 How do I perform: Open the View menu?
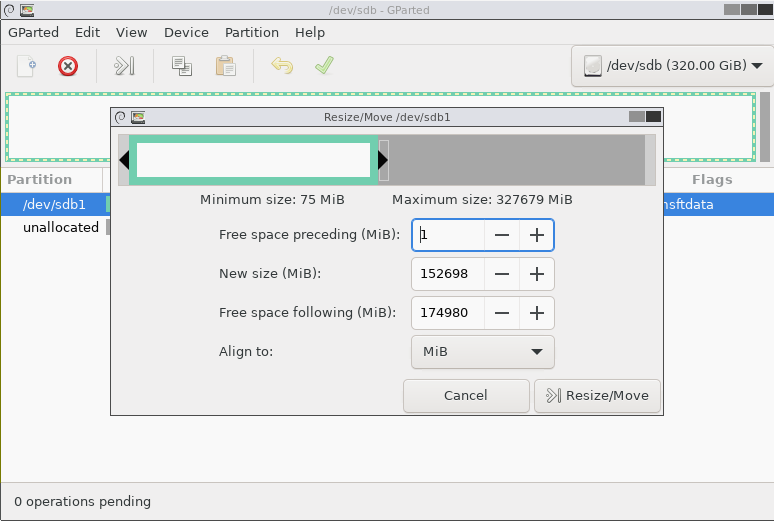click(x=131, y=33)
